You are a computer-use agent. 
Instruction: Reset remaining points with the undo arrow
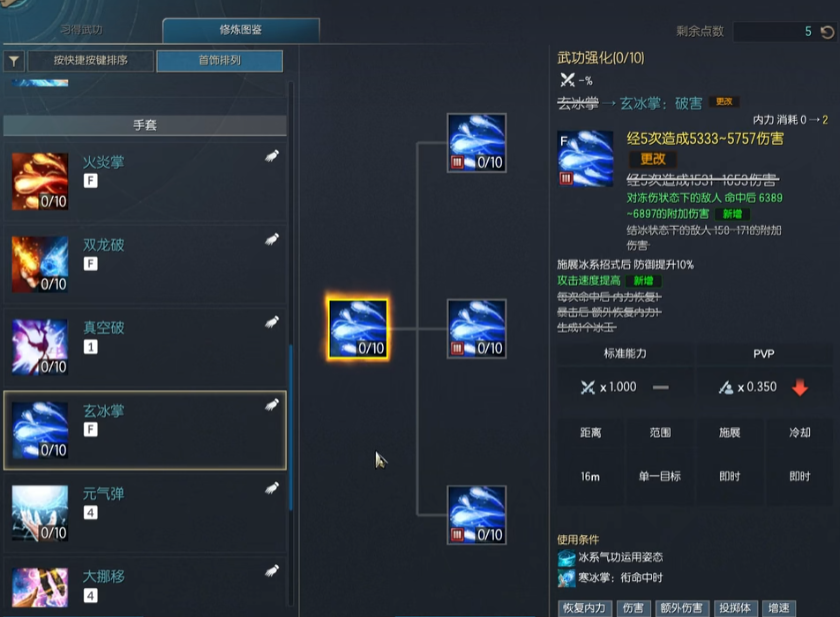coord(827,32)
